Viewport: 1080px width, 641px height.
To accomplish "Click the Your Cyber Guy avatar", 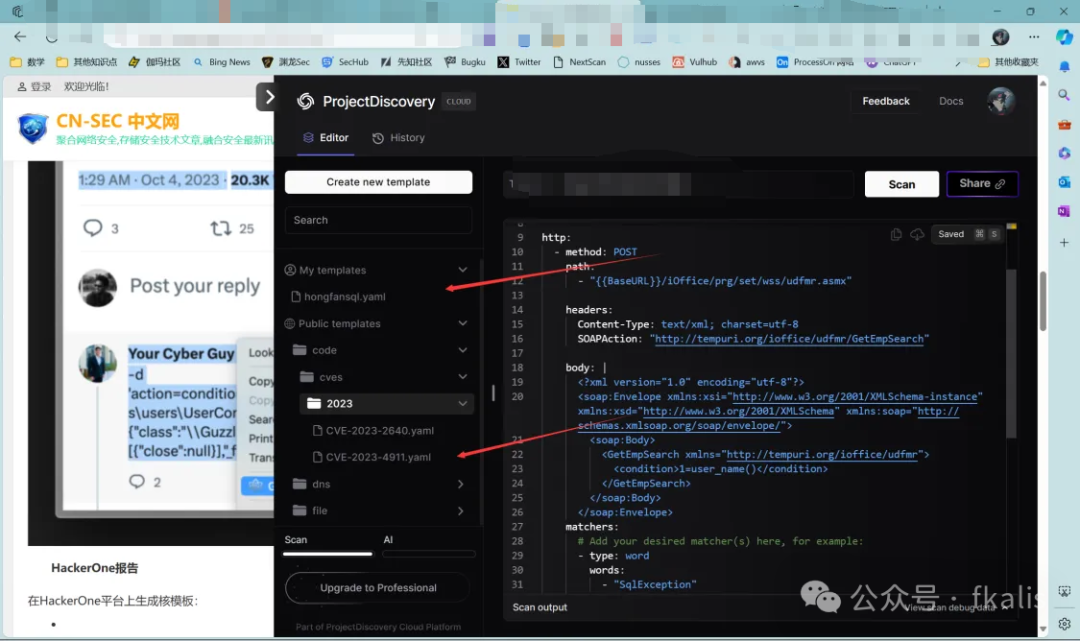I will (98, 364).
